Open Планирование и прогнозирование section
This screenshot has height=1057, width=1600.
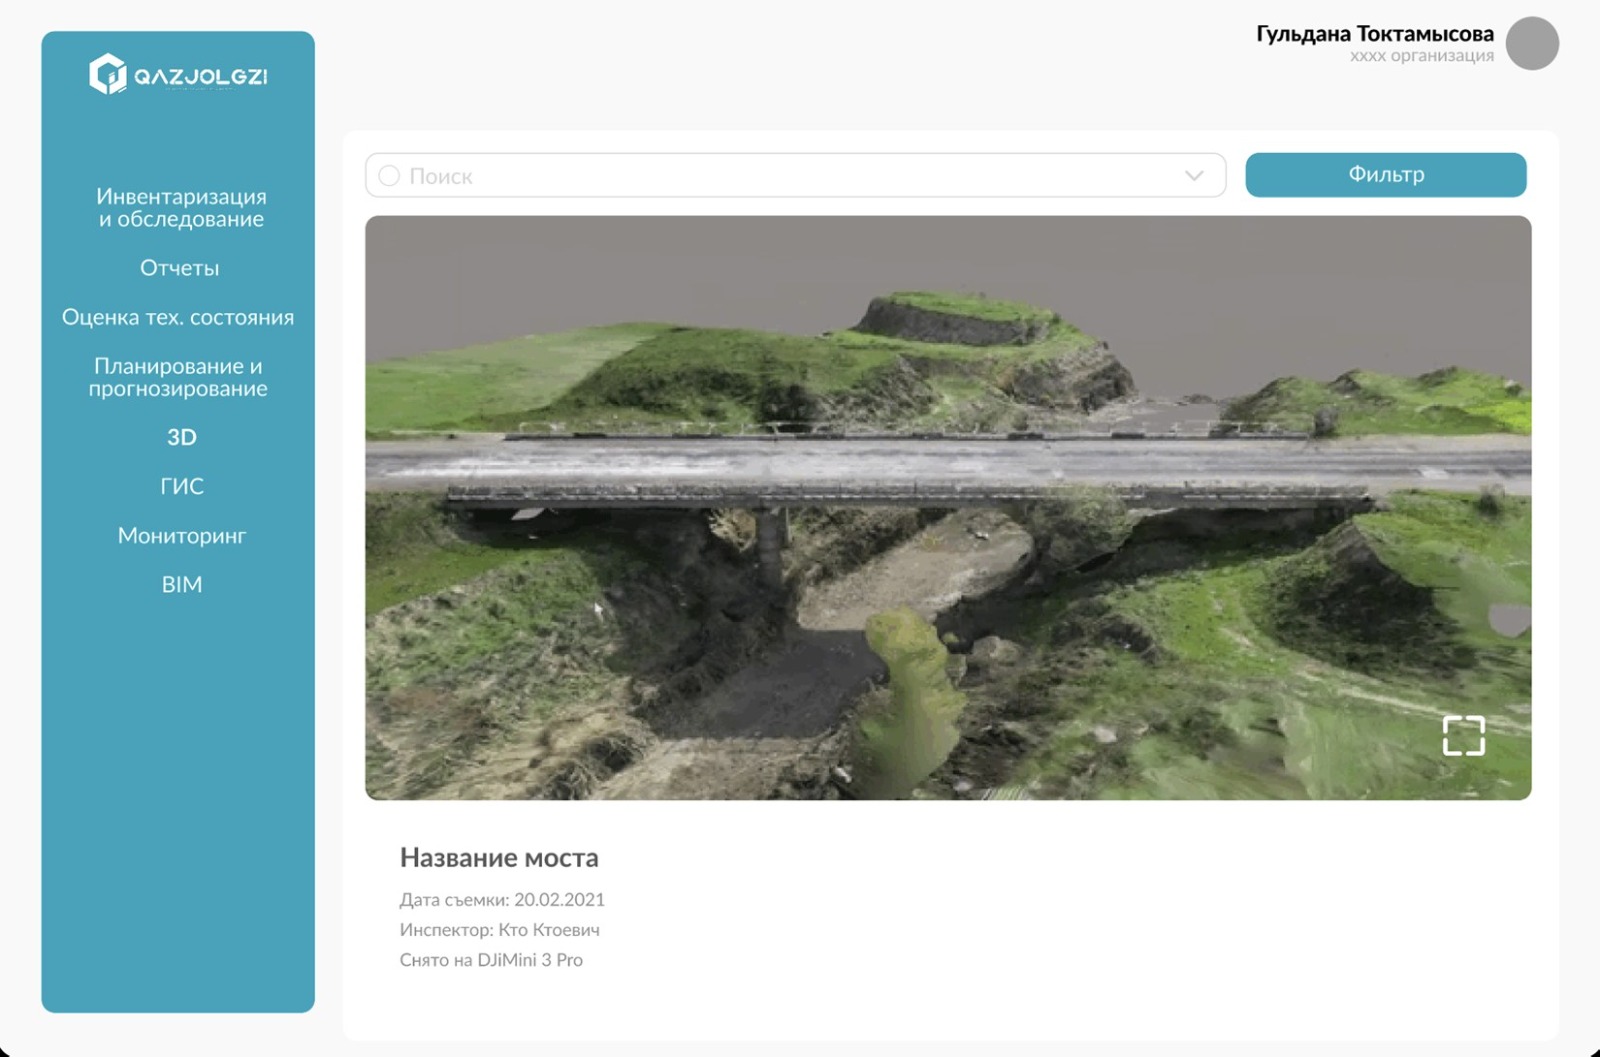[x=178, y=377]
